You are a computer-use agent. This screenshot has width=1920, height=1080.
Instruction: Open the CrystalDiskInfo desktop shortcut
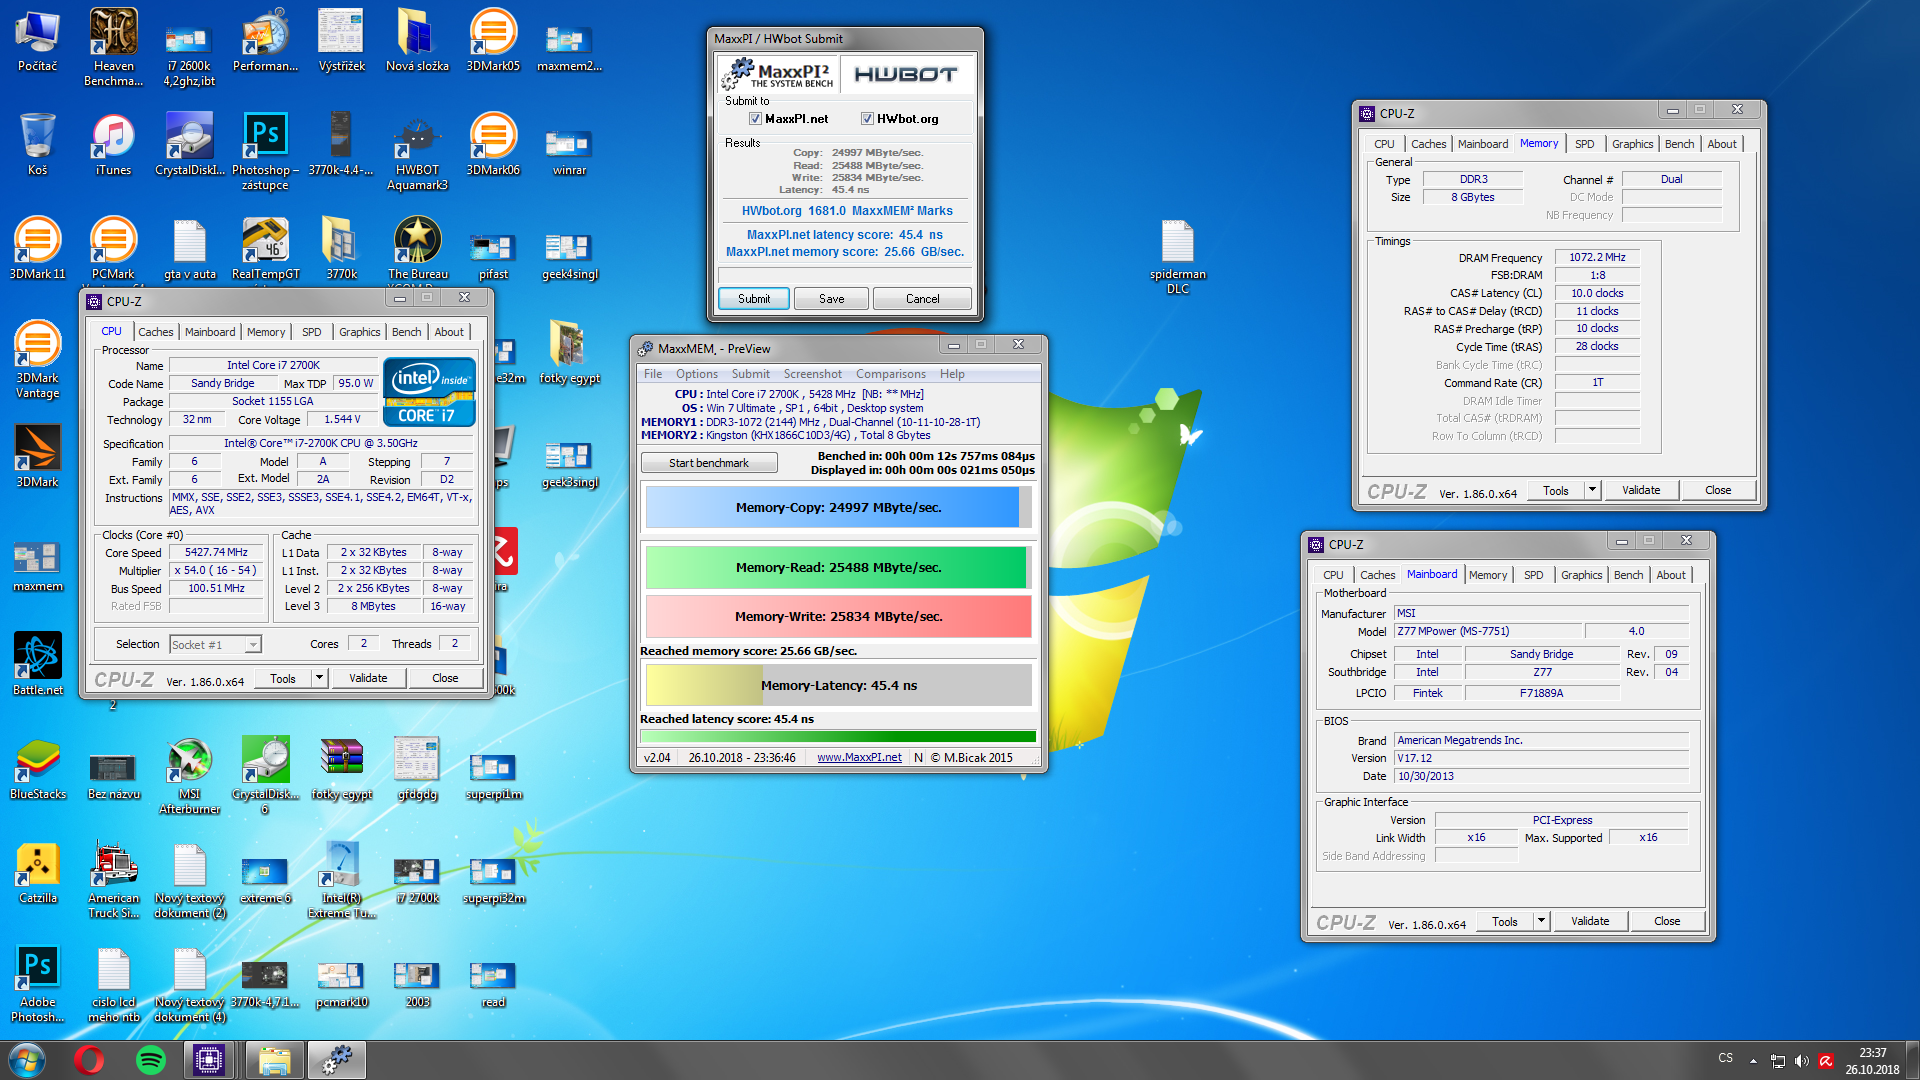point(189,144)
